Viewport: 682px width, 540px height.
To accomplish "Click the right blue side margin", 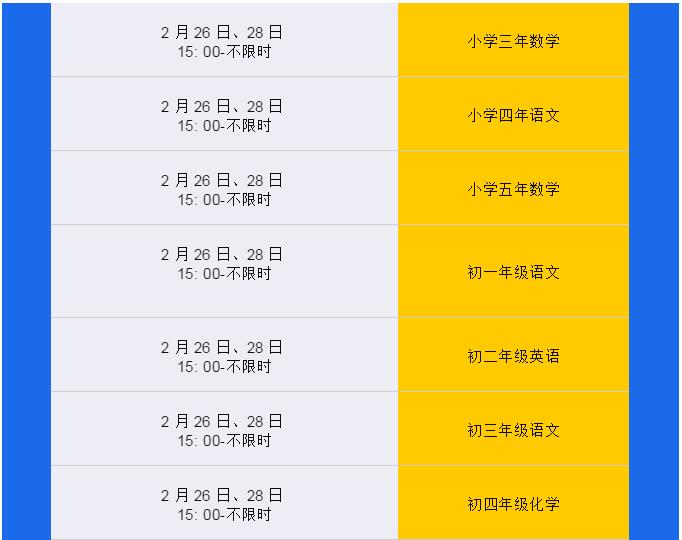I will pos(654,270).
